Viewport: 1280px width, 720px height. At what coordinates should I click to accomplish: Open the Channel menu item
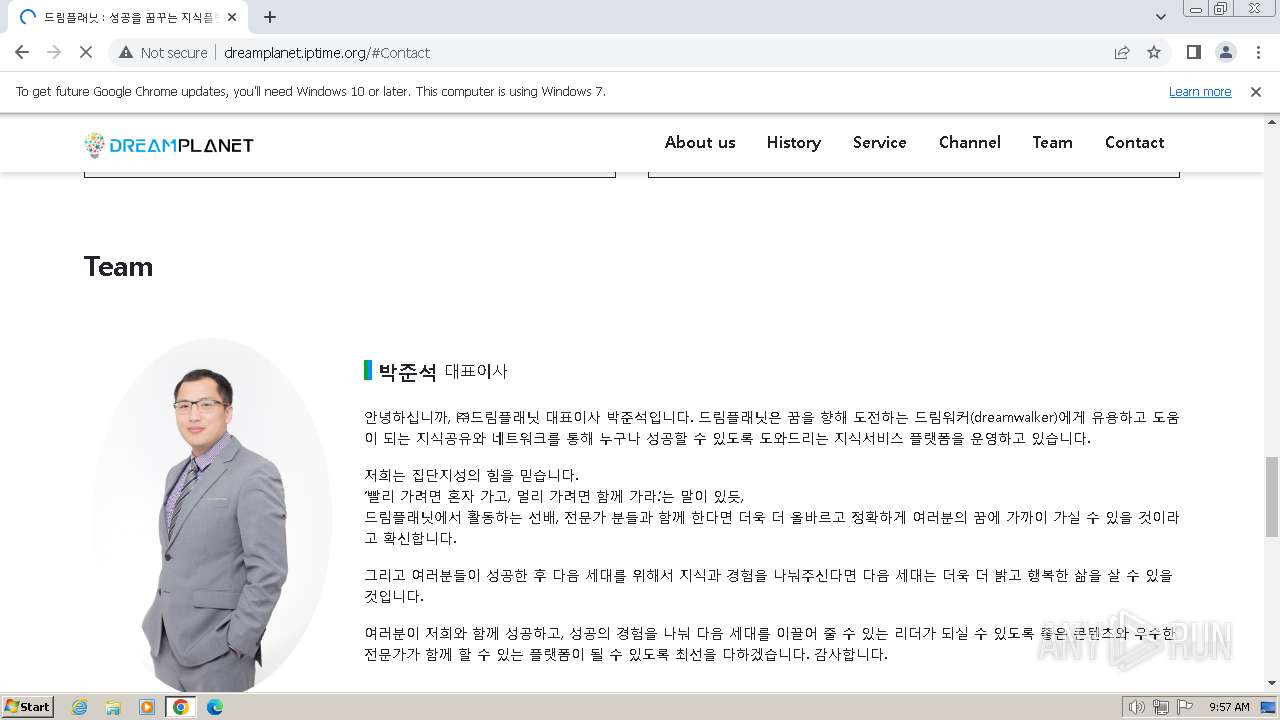[x=970, y=142]
